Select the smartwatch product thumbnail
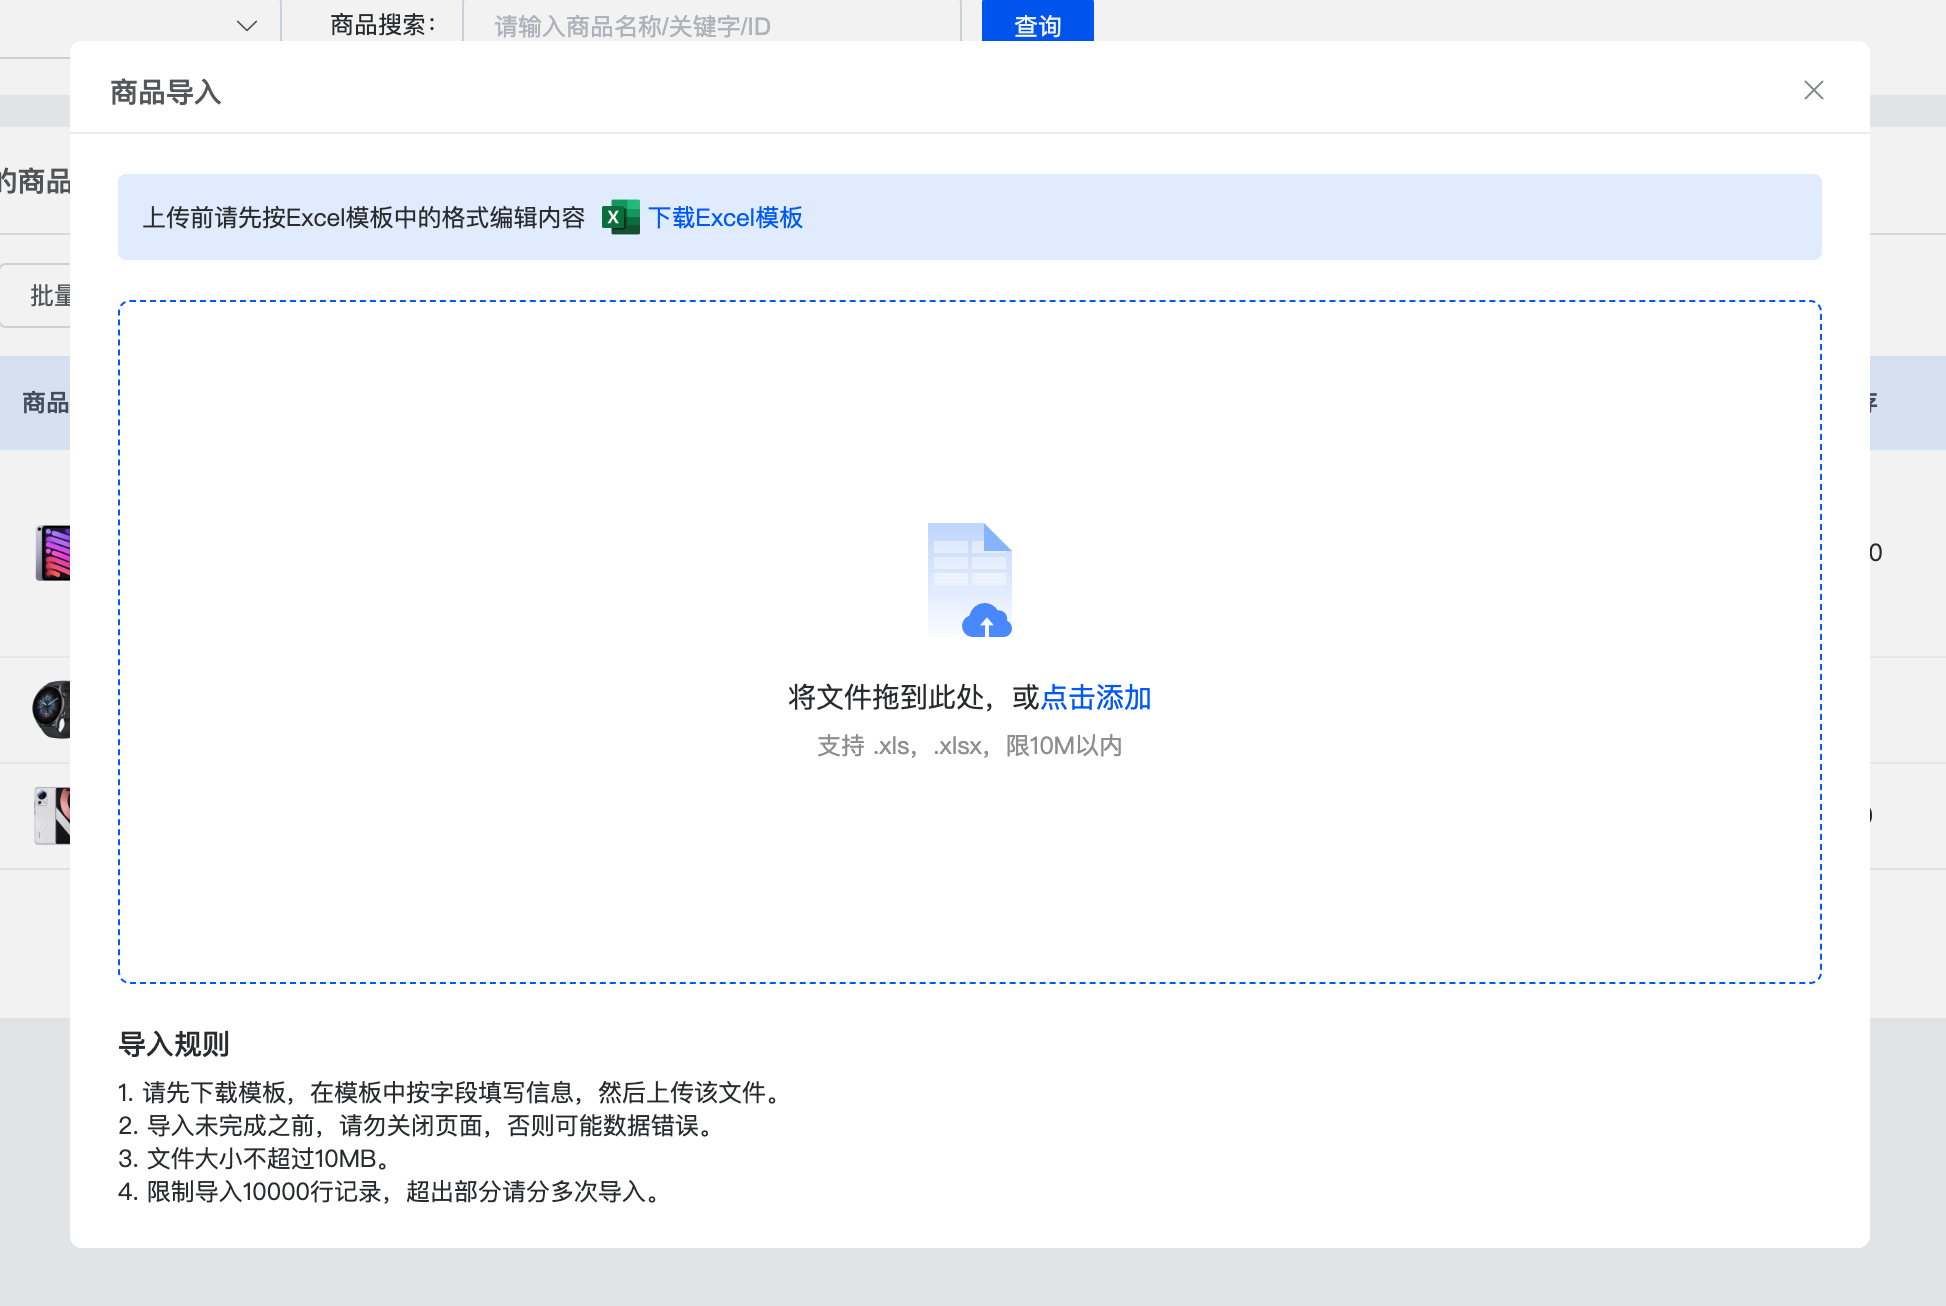 pyautogui.click(x=51, y=709)
